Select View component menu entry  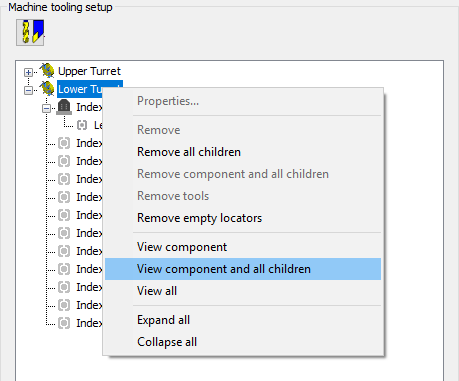tap(182, 247)
